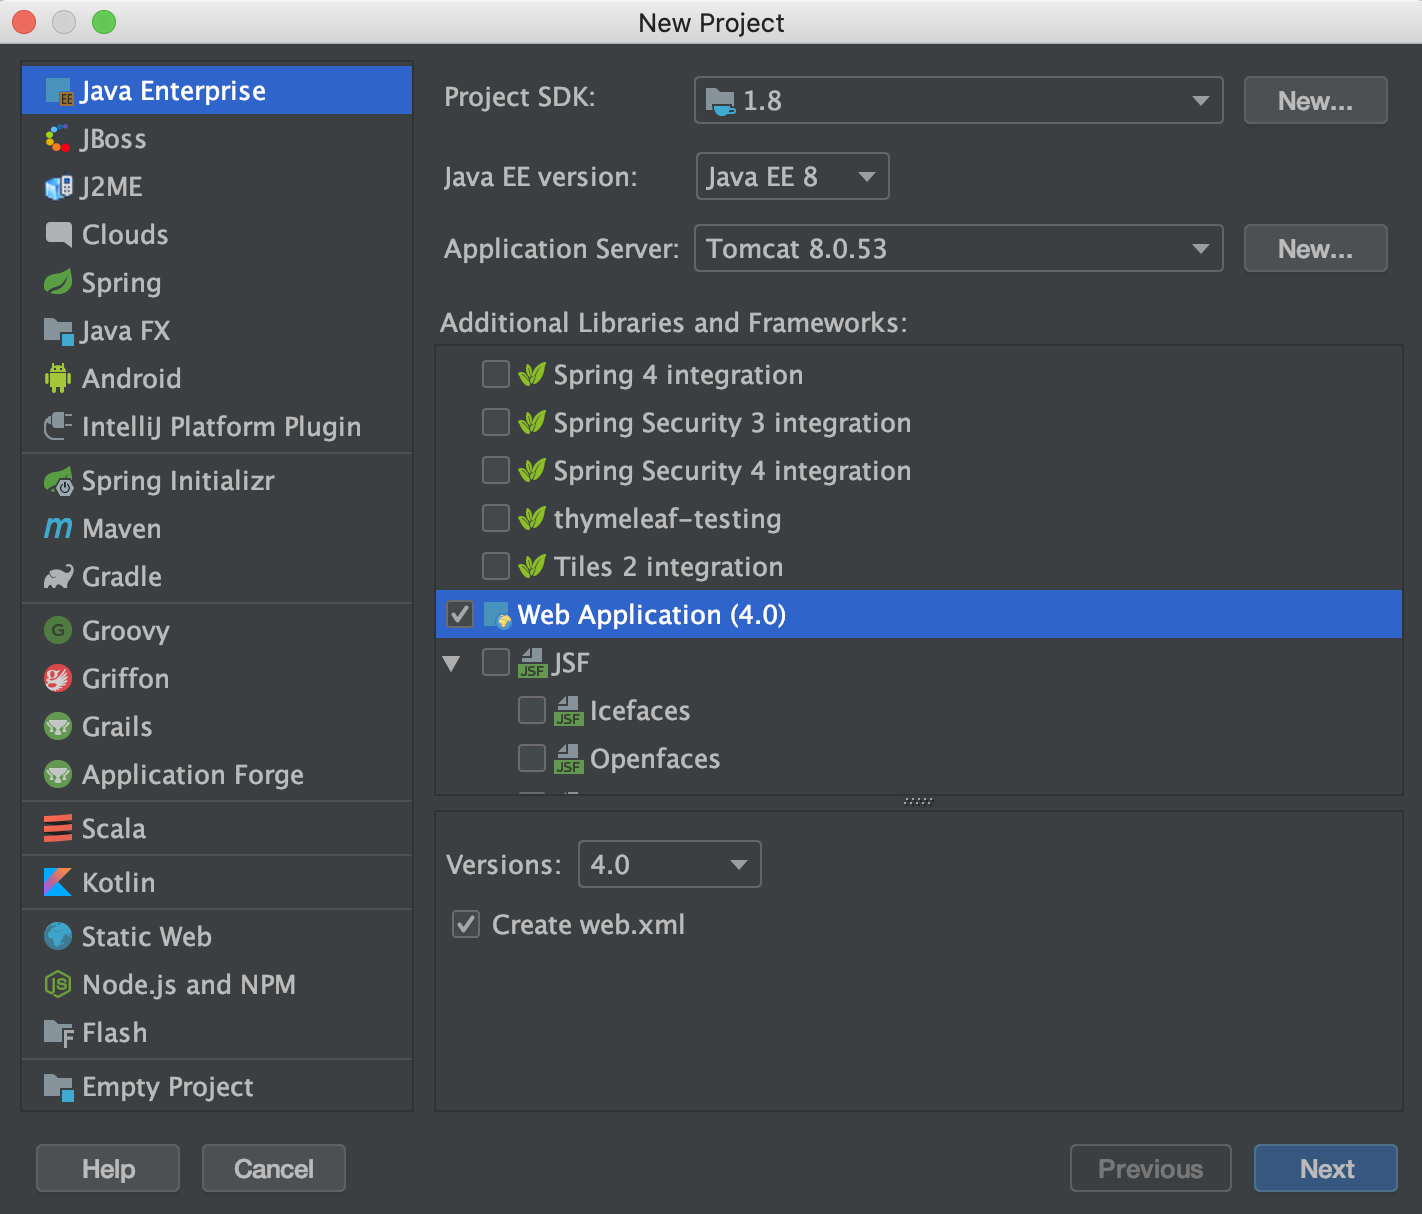Enable thymeleaf-testing checkbox

tap(496, 518)
